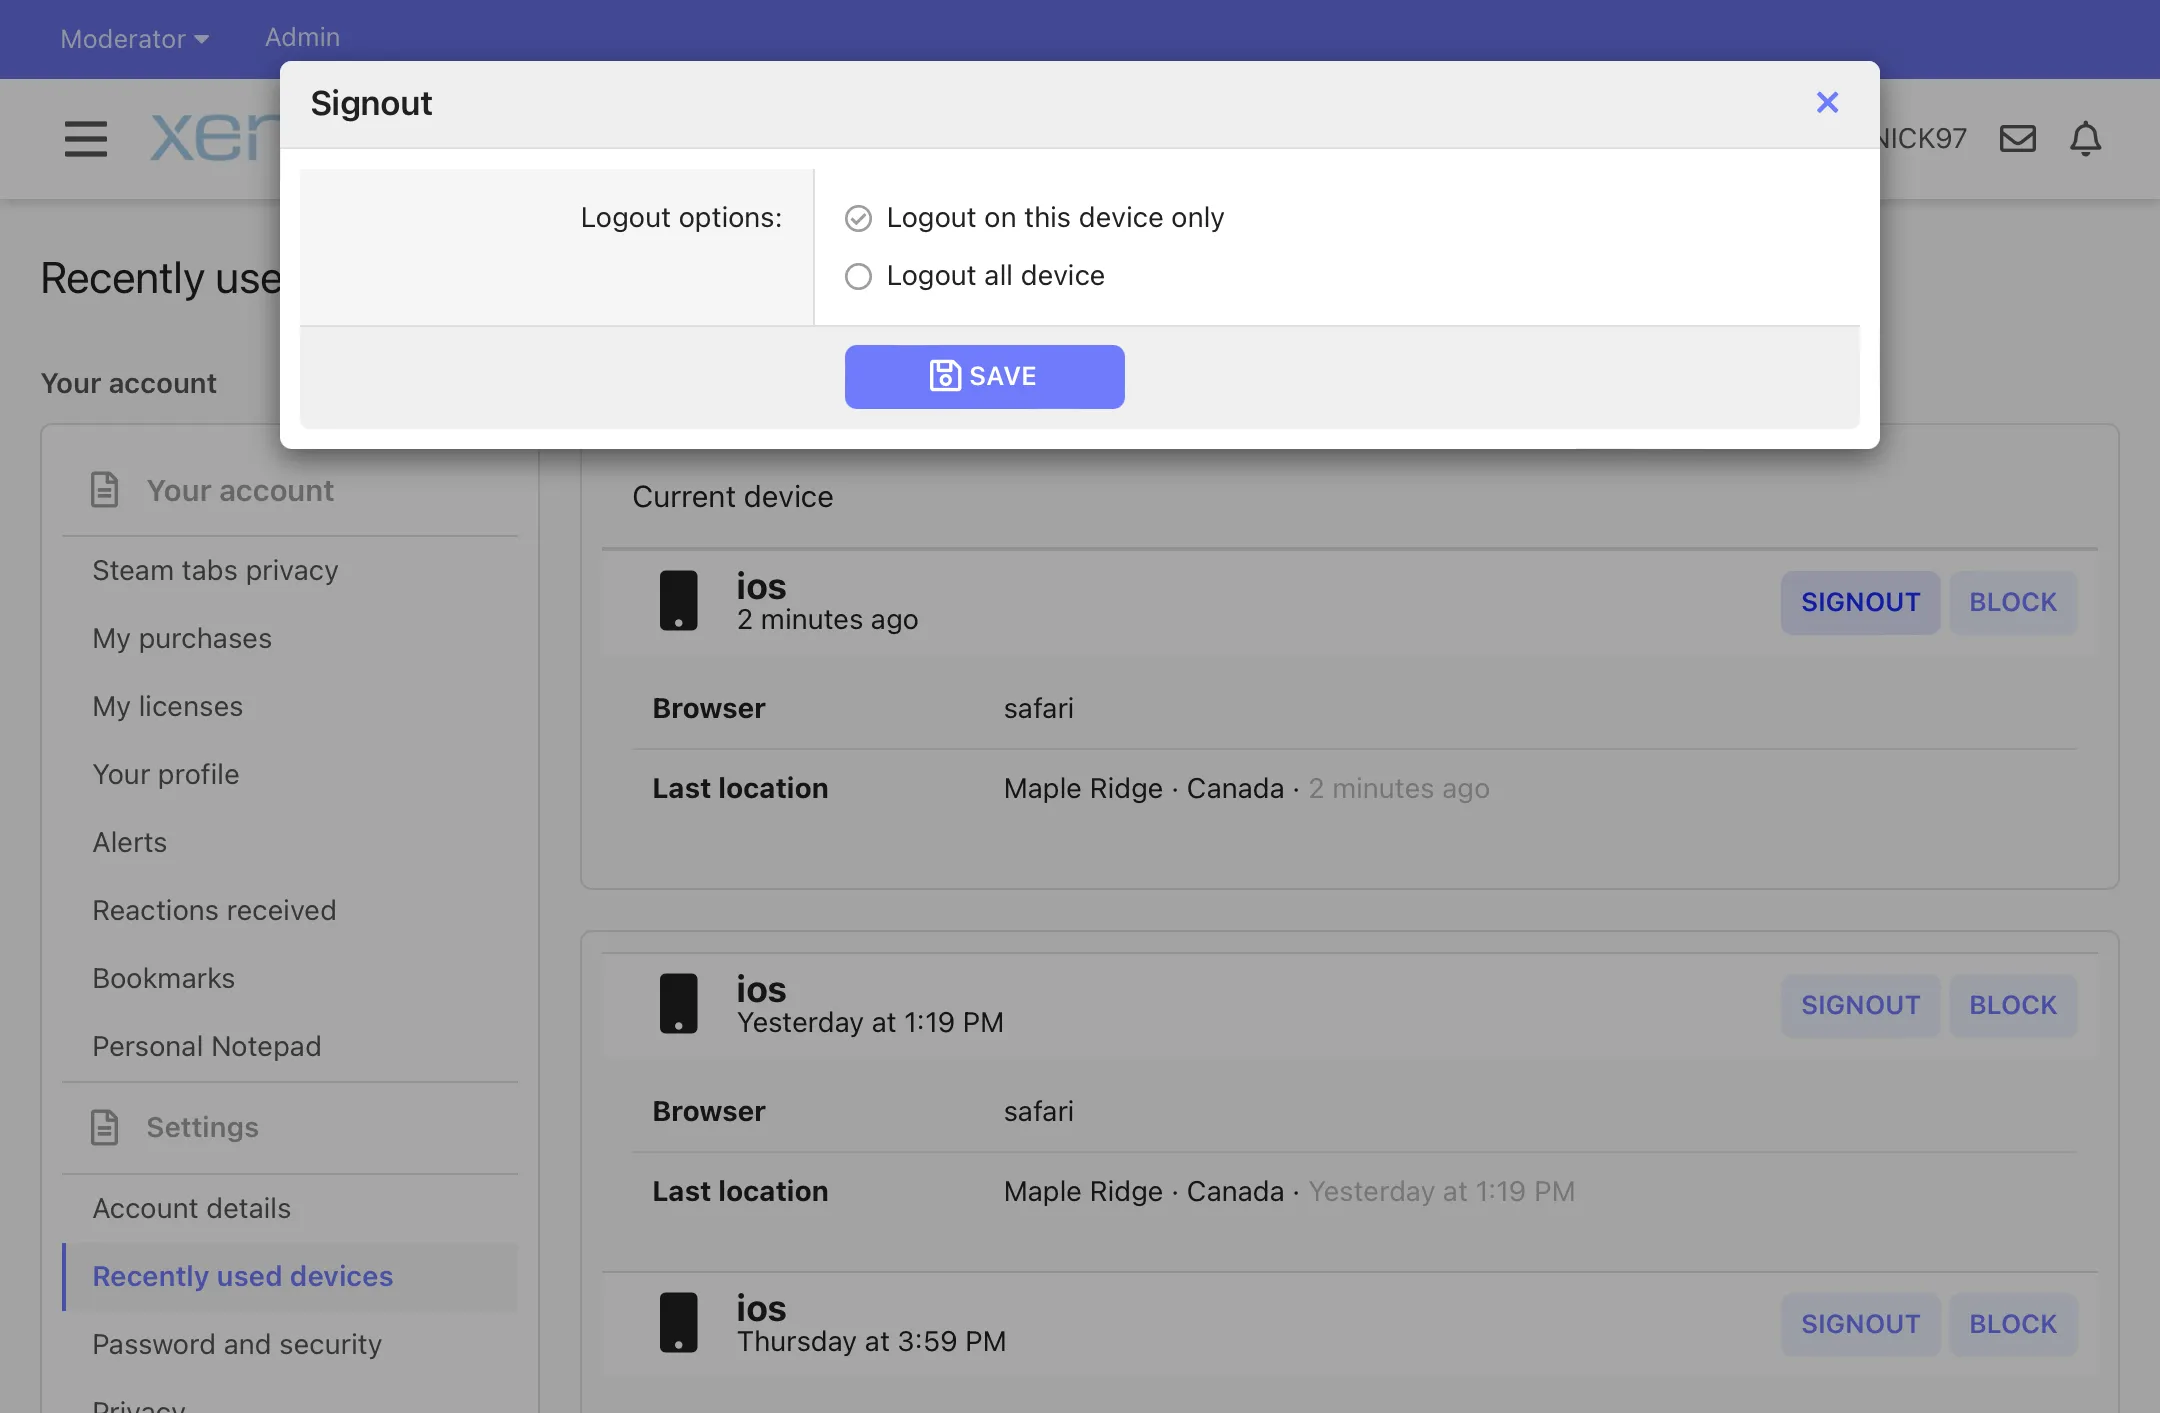Click the phone icon for Yesterday's ios device

tap(678, 1004)
